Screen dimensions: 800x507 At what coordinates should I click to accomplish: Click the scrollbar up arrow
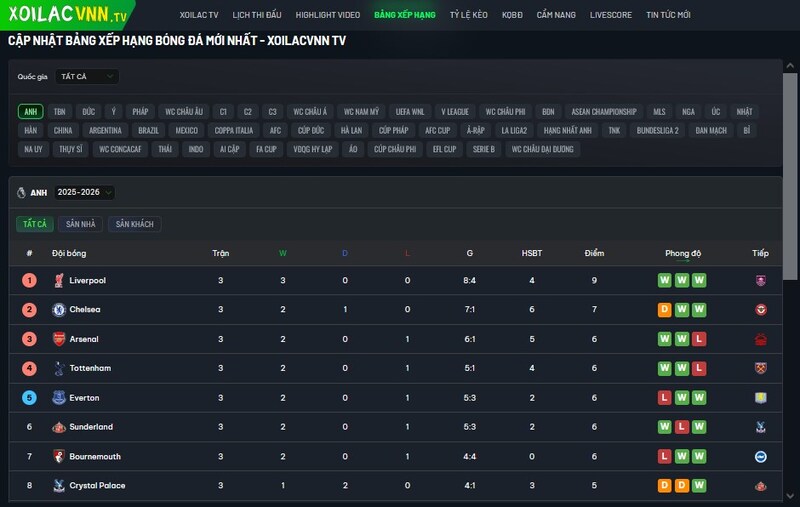point(790,66)
